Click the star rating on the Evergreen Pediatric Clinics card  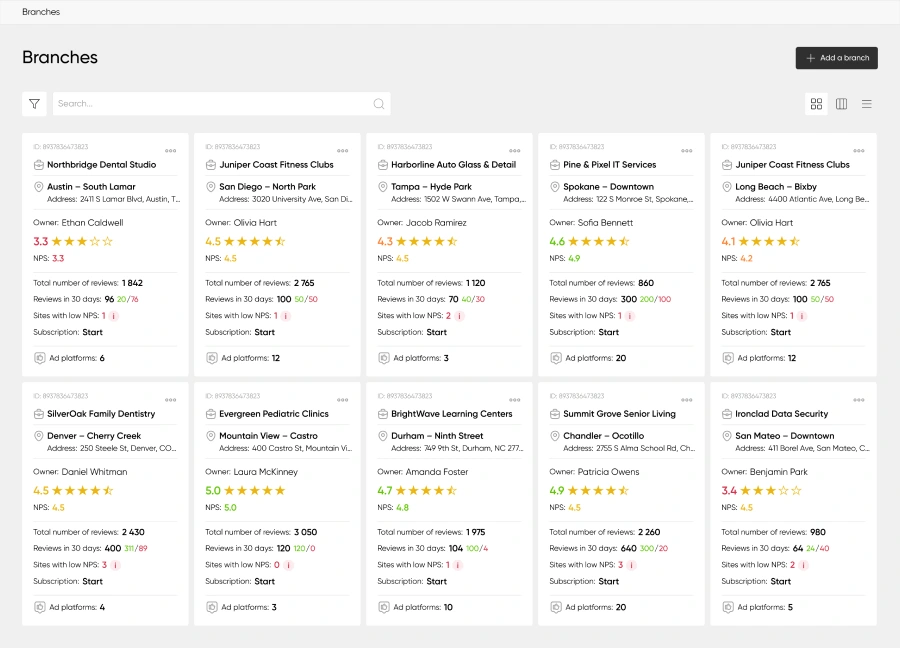(x=255, y=491)
